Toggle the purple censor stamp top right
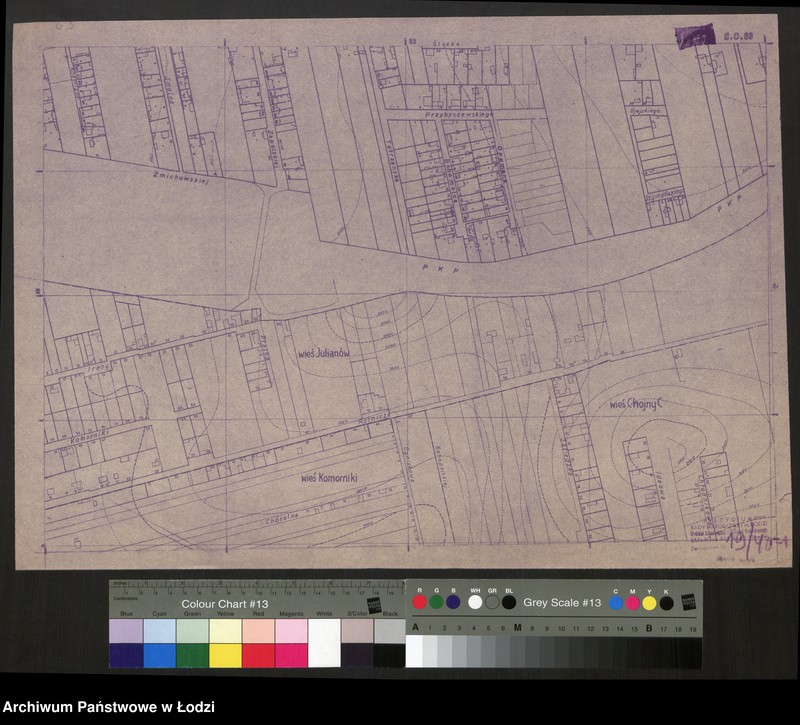800x725 pixels. [x=694, y=37]
